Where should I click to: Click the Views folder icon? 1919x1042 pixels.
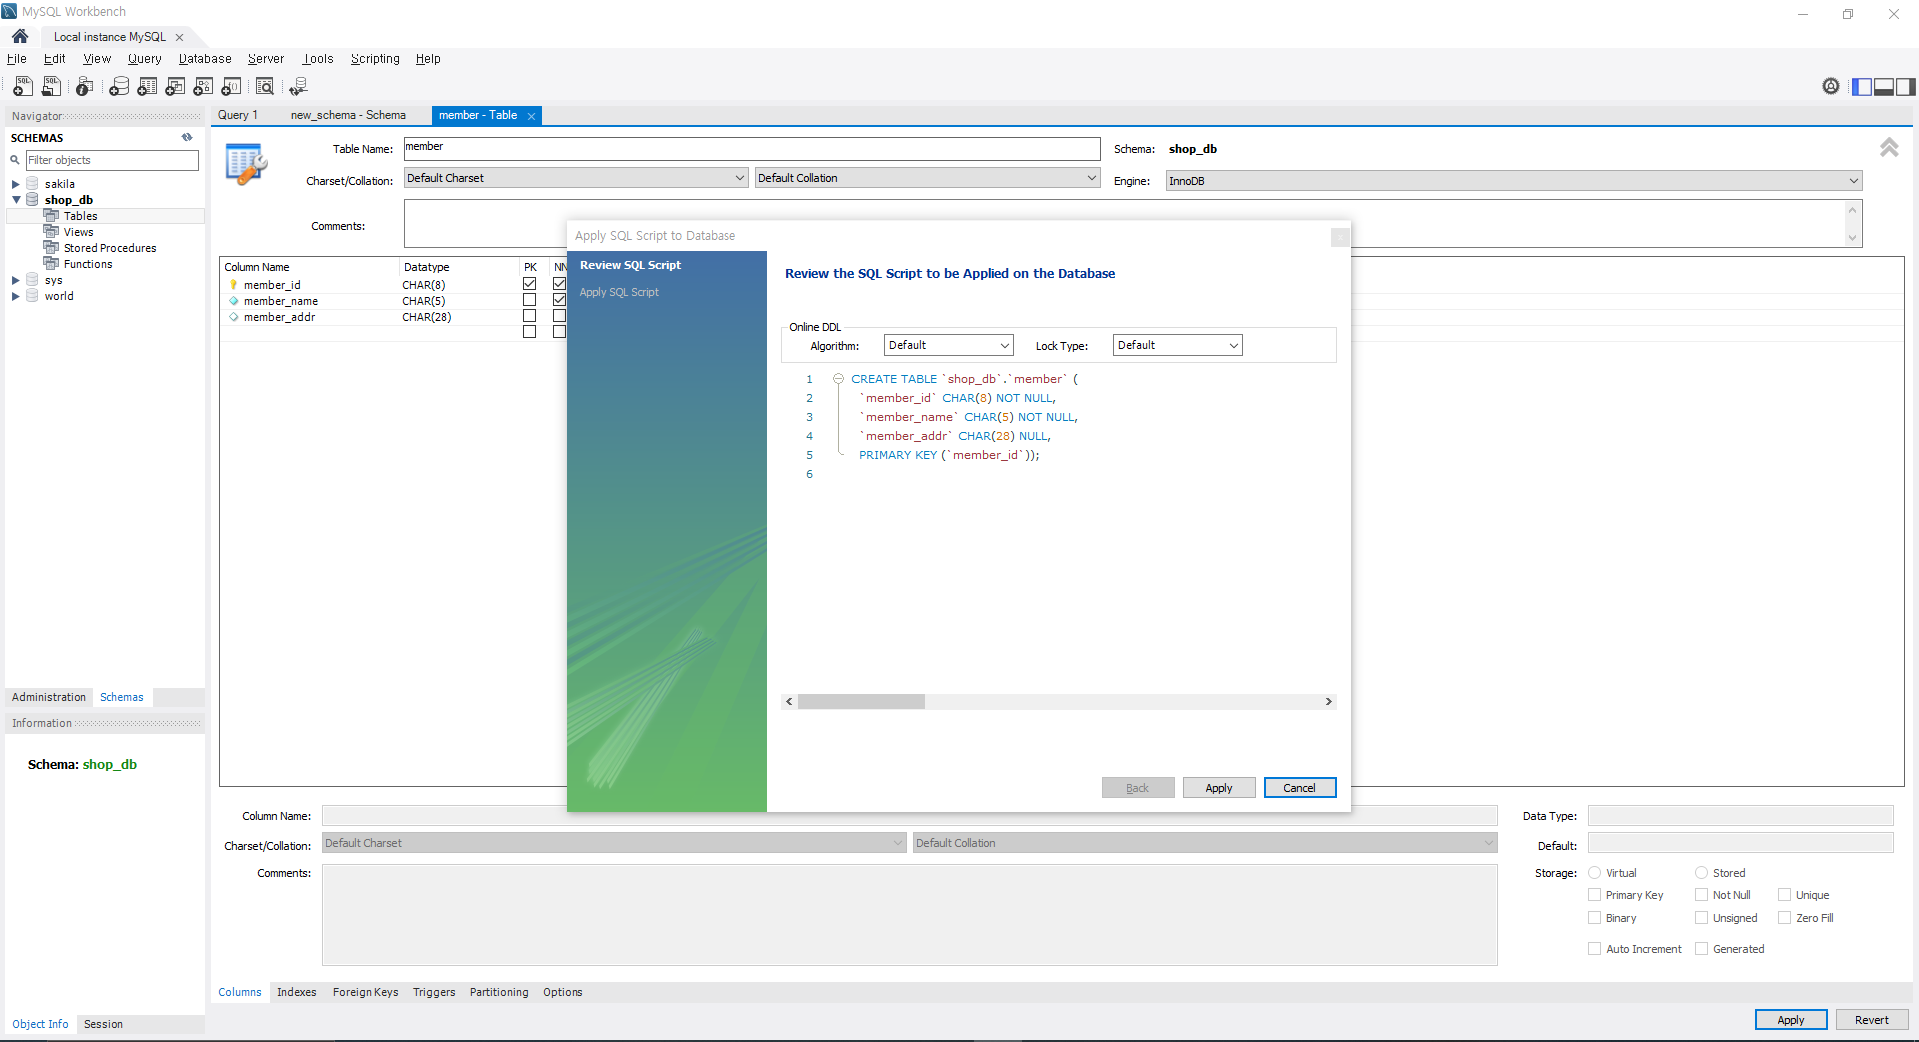pyautogui.click(x=51, y=232)
